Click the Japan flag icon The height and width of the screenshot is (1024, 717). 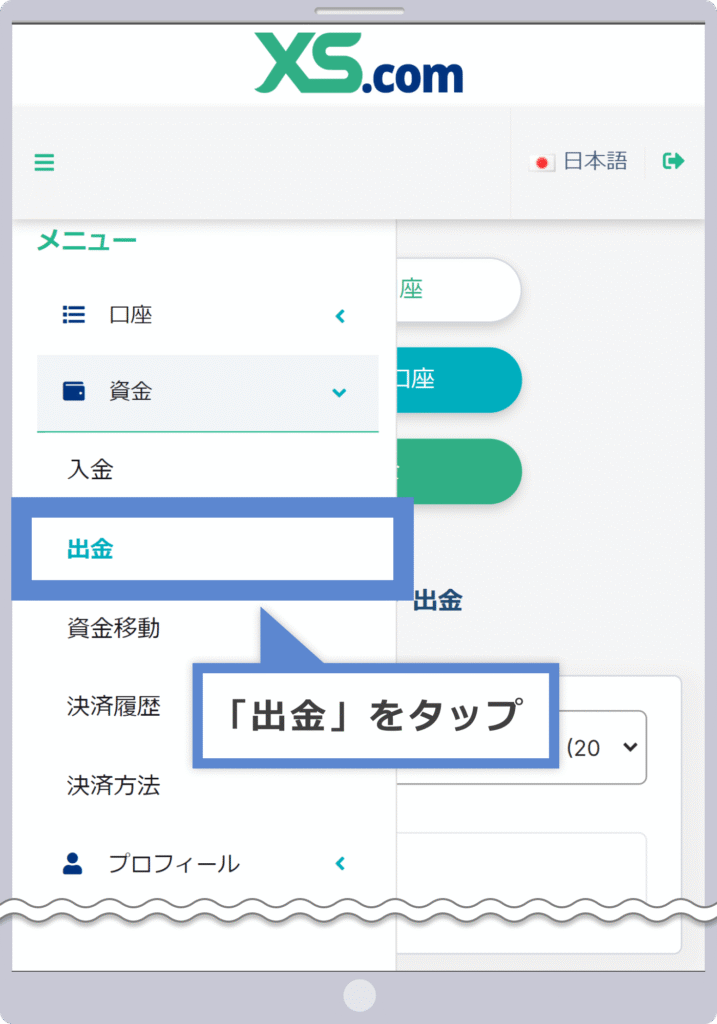pos(542,162)
